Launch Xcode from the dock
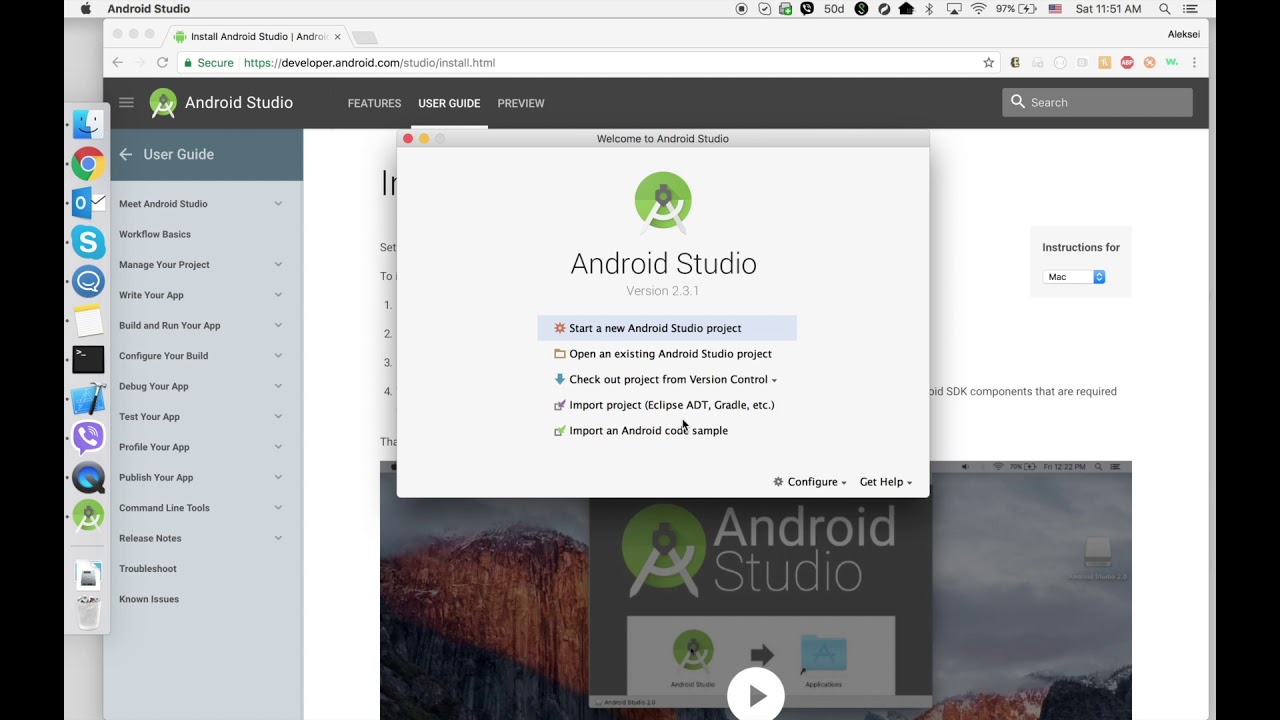 [x=88, y=398]
